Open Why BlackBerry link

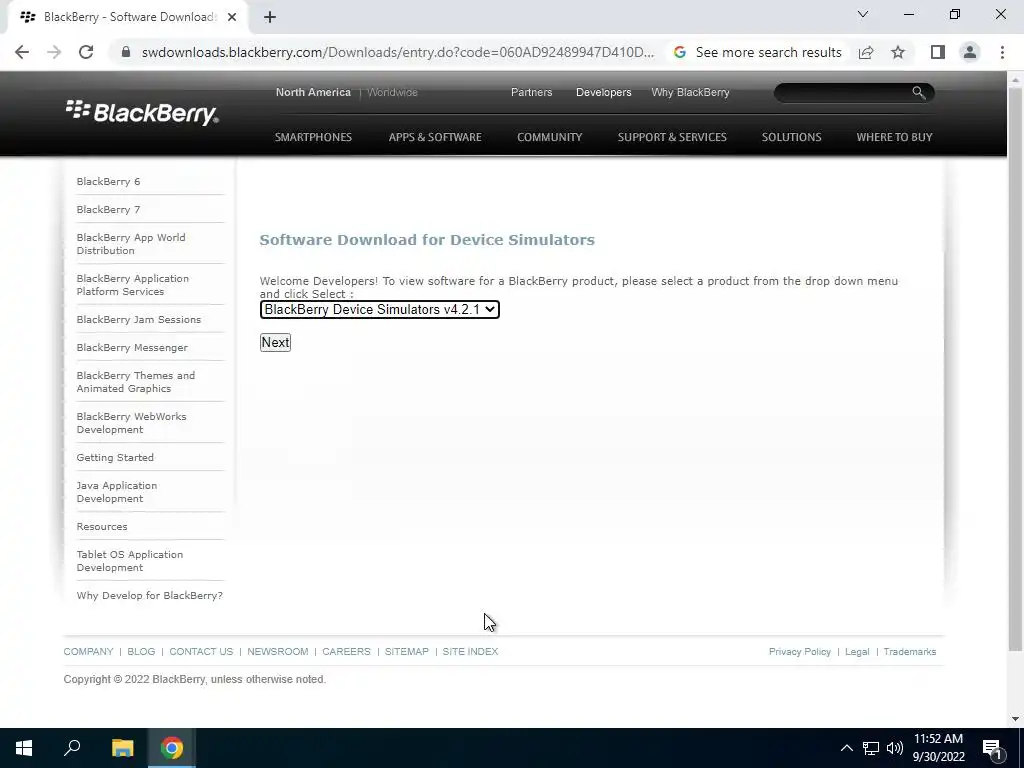pos(690,92)
